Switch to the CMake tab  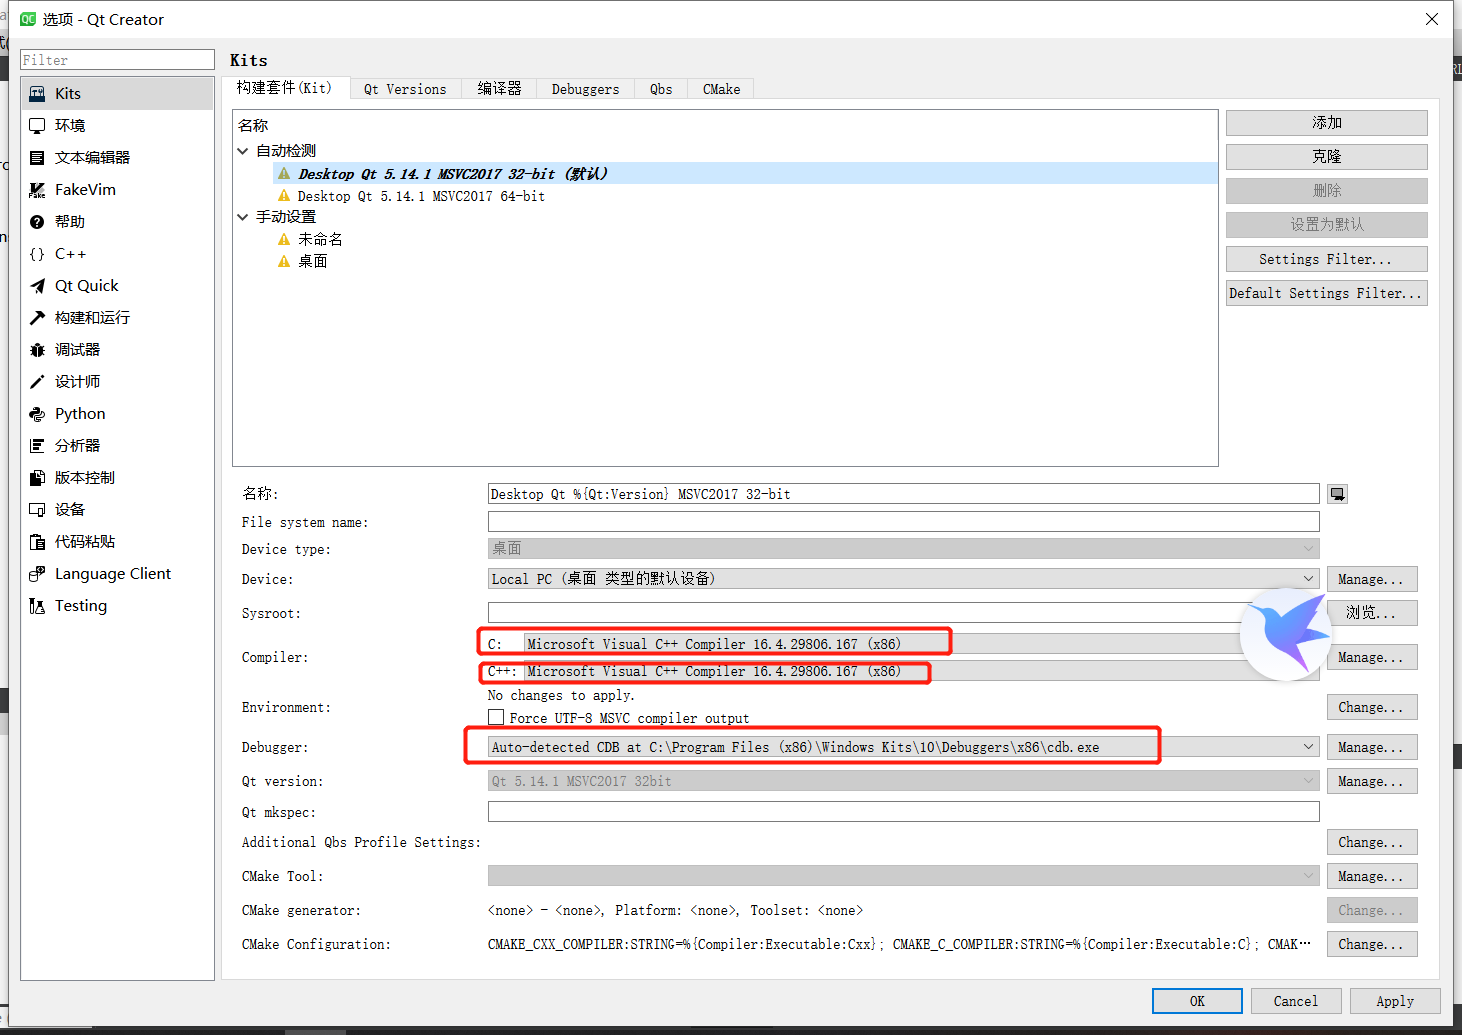click(721, 89)
